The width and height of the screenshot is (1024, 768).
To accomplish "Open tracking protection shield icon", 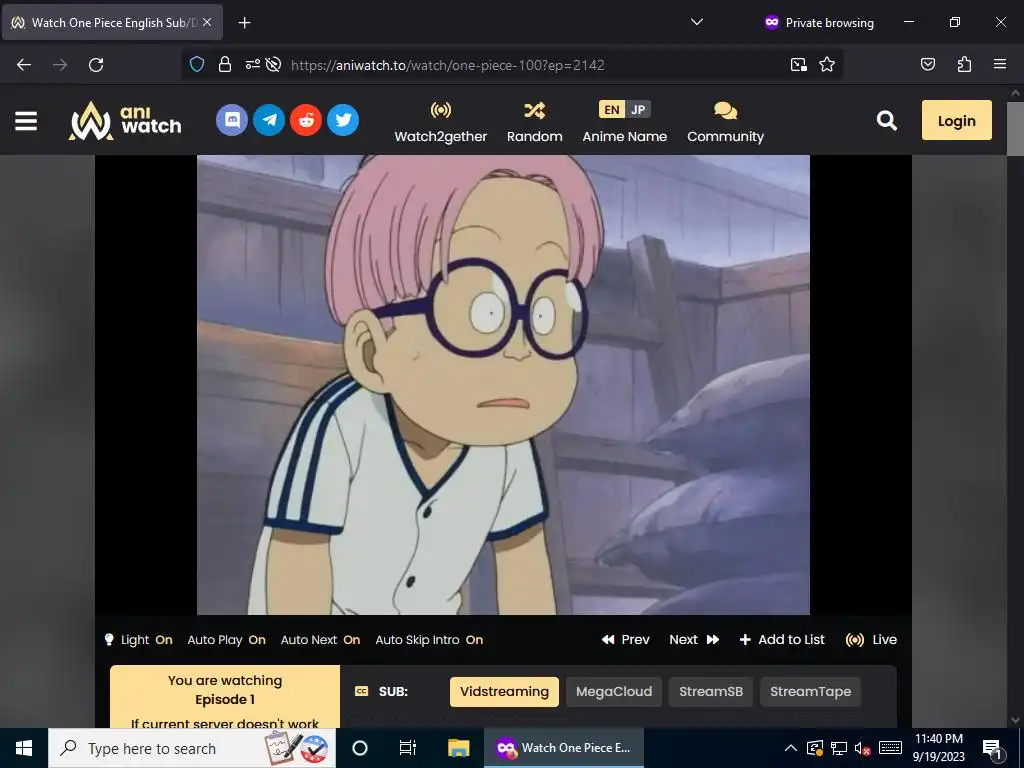I will [197, 65].
